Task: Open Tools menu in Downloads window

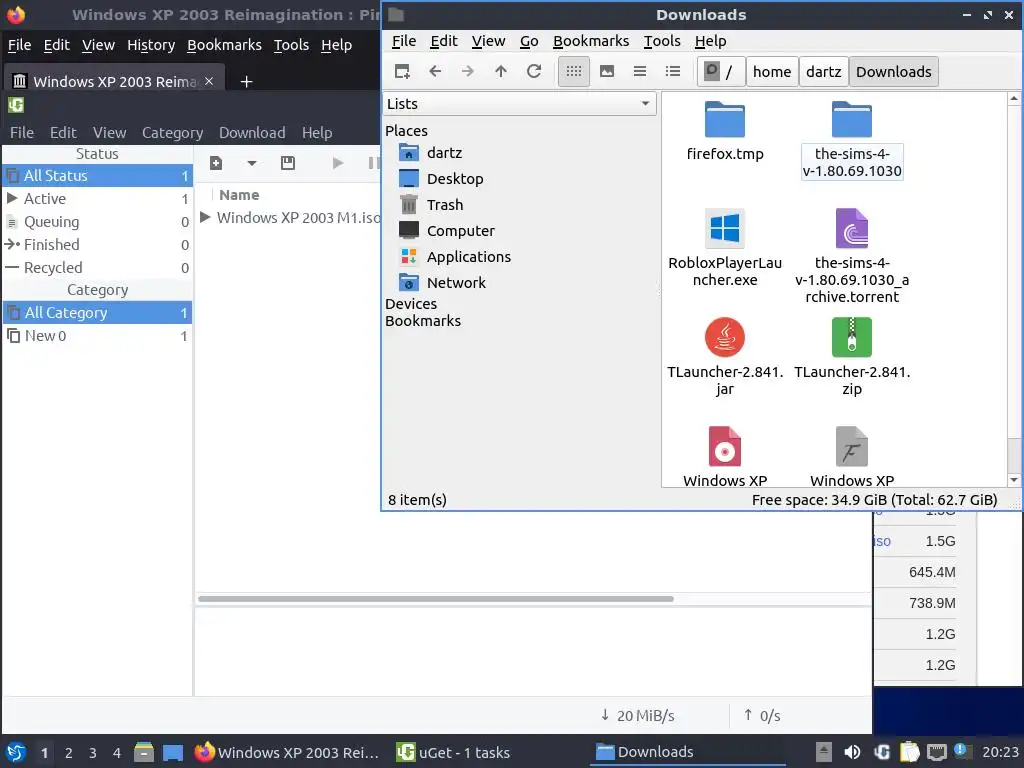Action: coord(662,41)
